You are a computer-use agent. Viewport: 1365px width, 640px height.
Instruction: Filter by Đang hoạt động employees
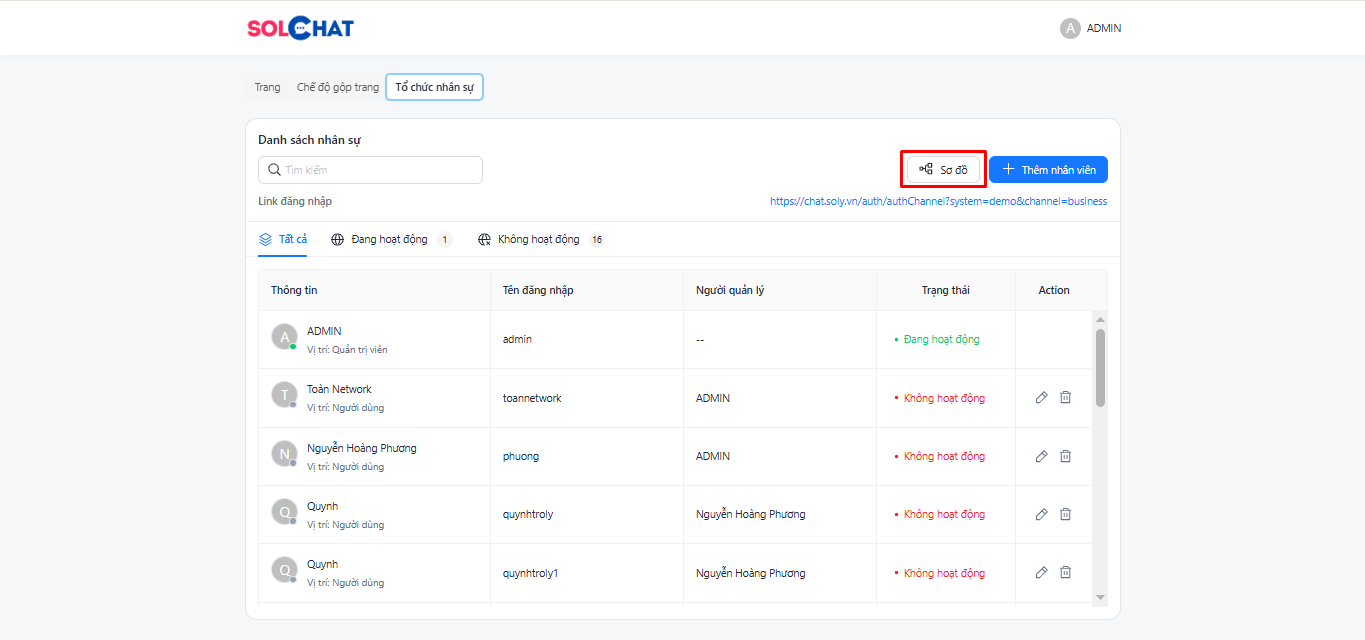(389, 240)
